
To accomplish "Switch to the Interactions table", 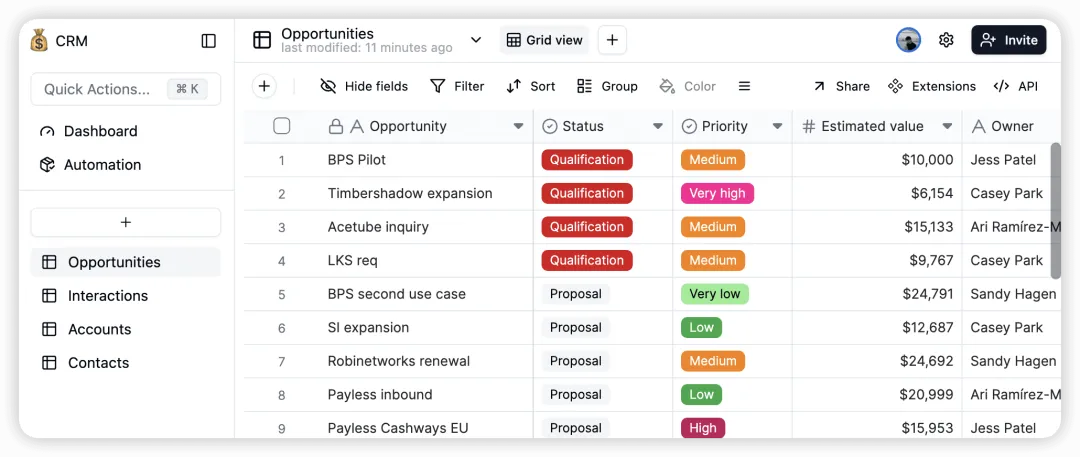I will pos(108,296).
